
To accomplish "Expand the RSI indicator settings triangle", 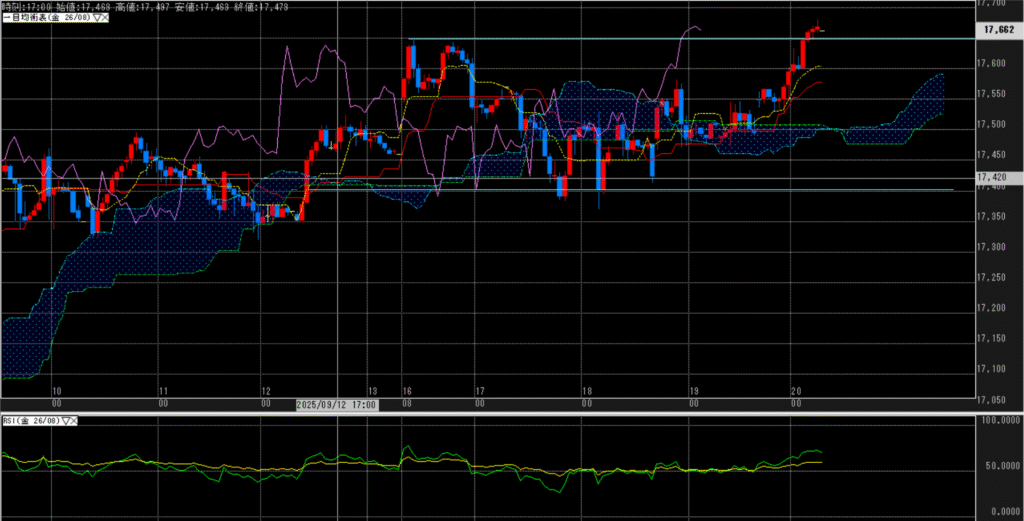I will click(x=67, y=422).
